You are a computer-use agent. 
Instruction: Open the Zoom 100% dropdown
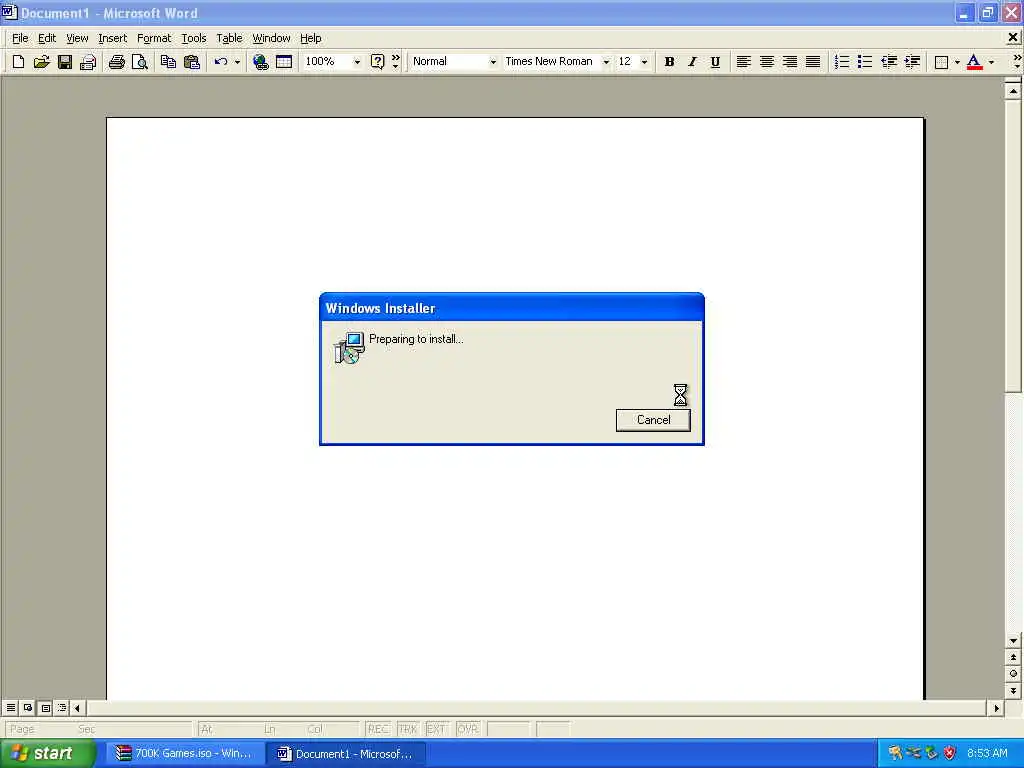[x=357, y=62]
